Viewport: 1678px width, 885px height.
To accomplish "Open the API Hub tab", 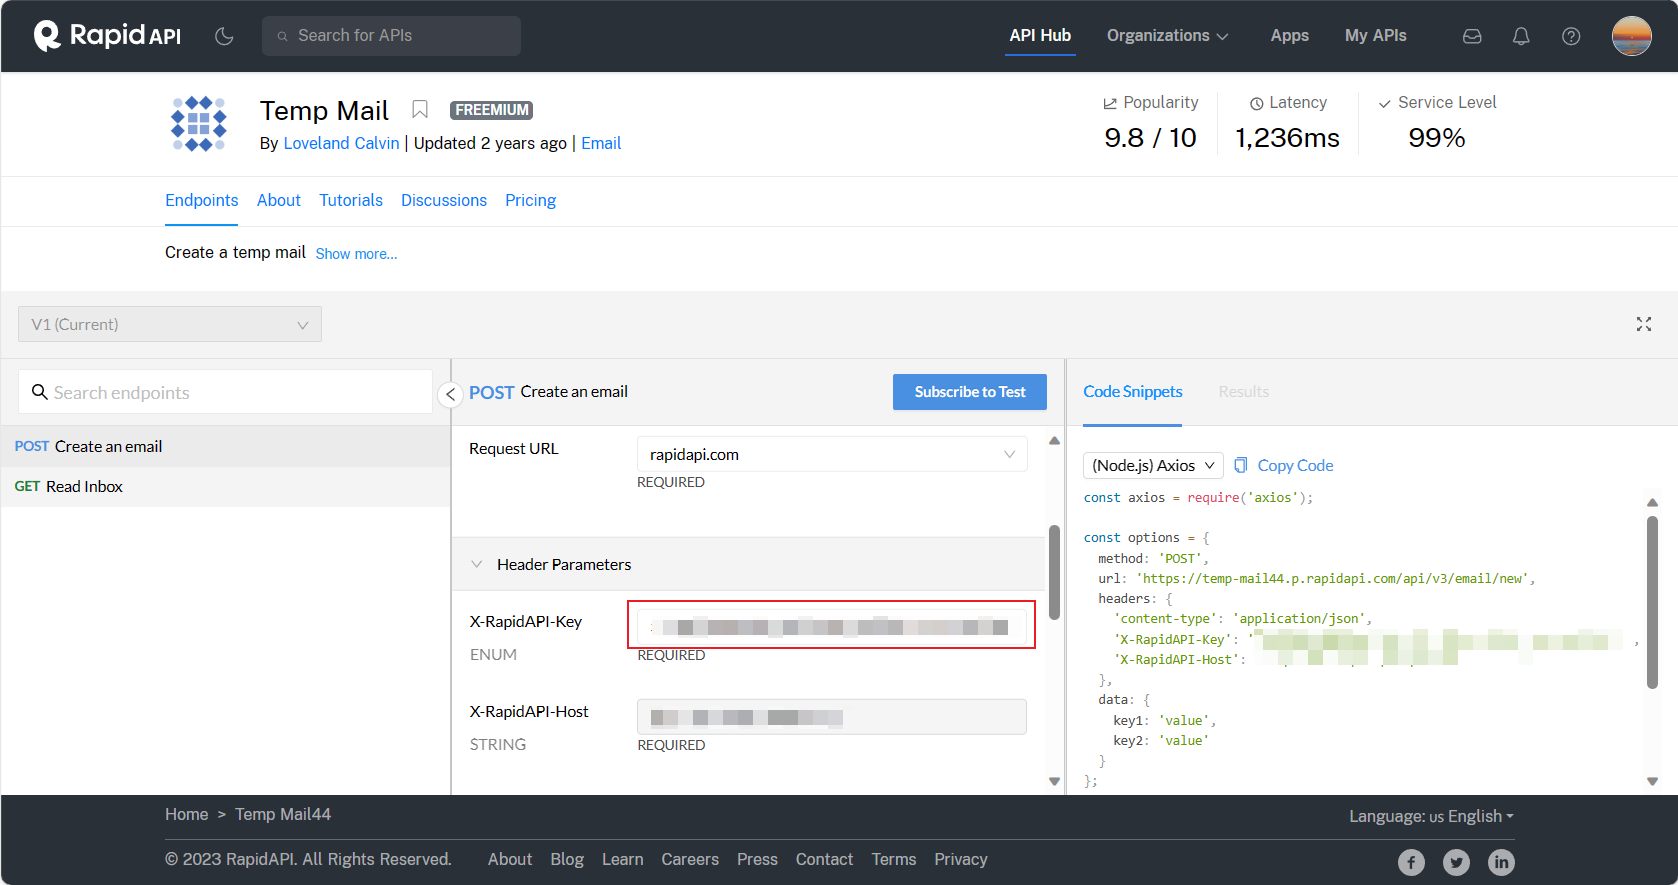I will 1040,35.
